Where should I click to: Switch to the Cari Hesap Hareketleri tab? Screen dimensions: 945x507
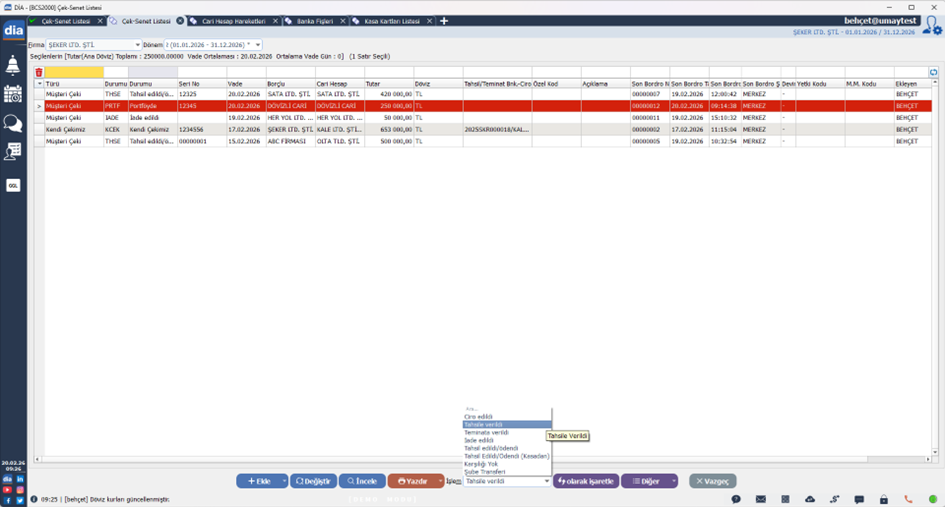click(x=230, y=21)
